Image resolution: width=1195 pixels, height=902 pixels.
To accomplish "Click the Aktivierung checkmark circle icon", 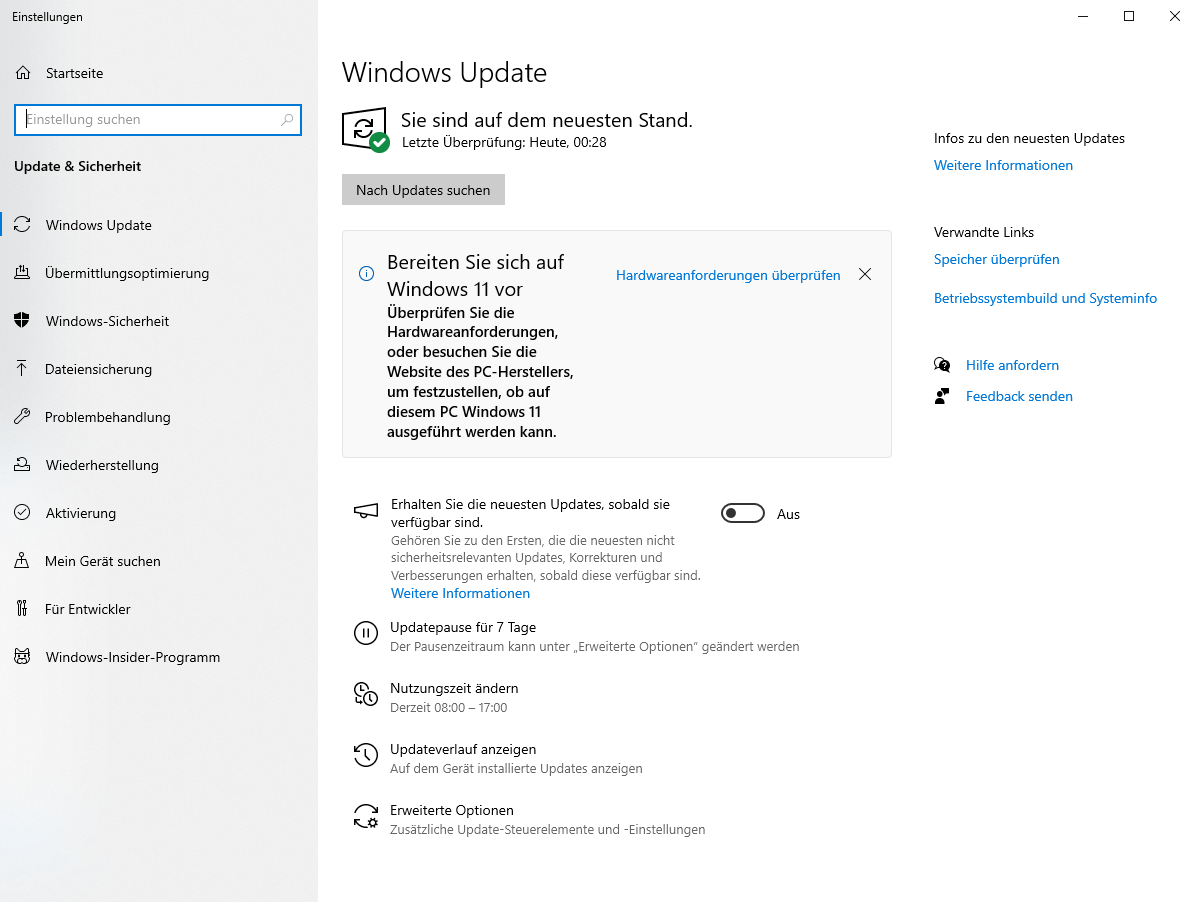I will (x=22, y=513).
